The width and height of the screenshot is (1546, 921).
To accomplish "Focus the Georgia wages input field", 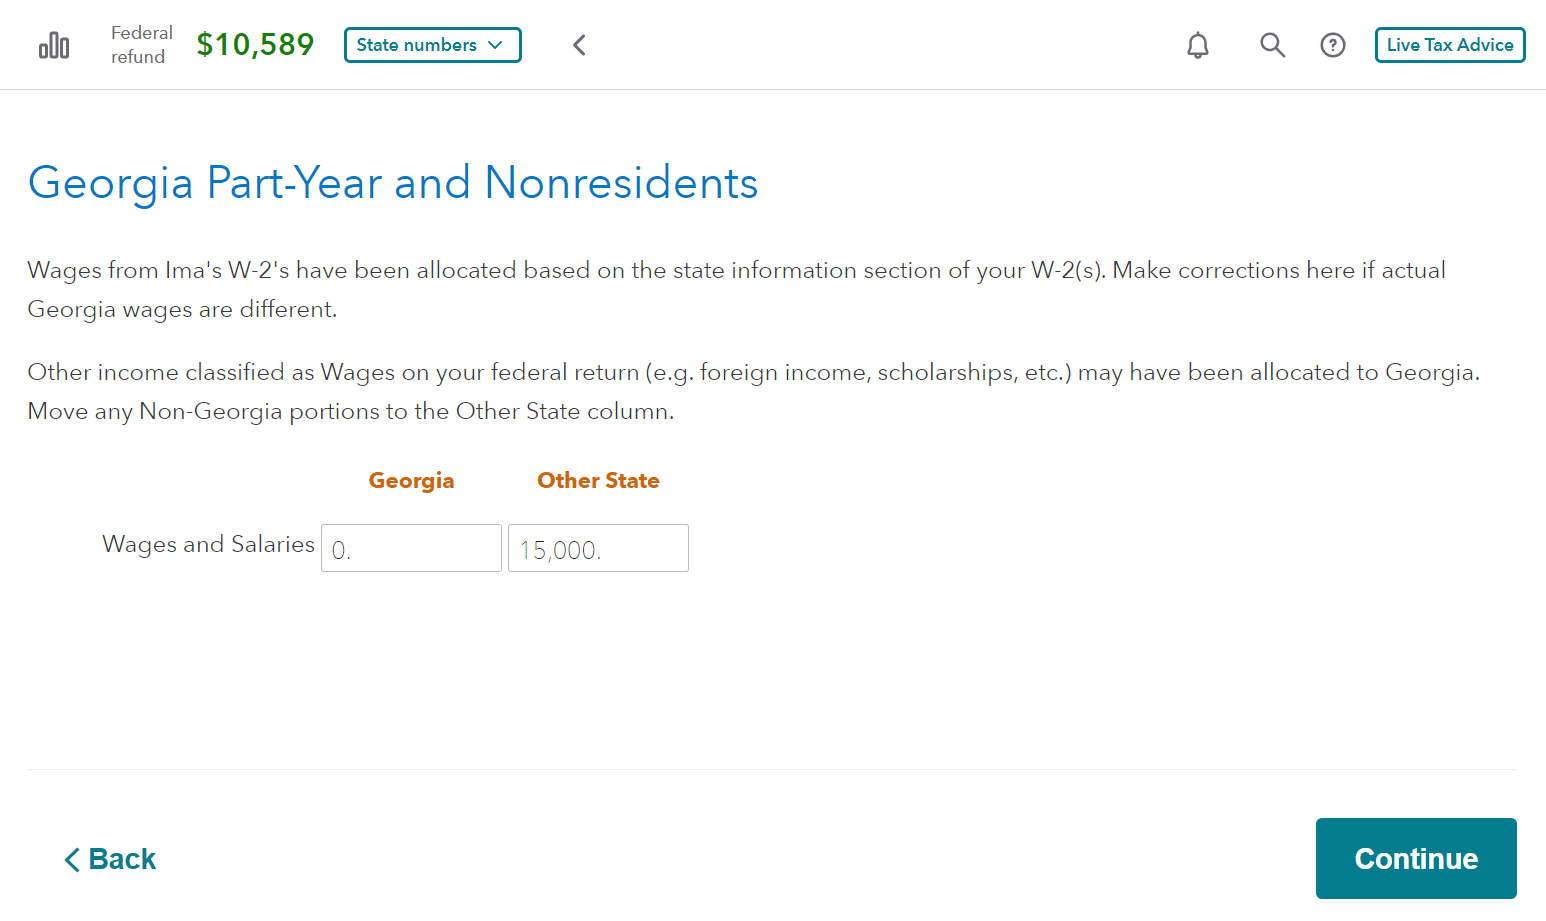I will pyautogui.click(x=411, y=548).
